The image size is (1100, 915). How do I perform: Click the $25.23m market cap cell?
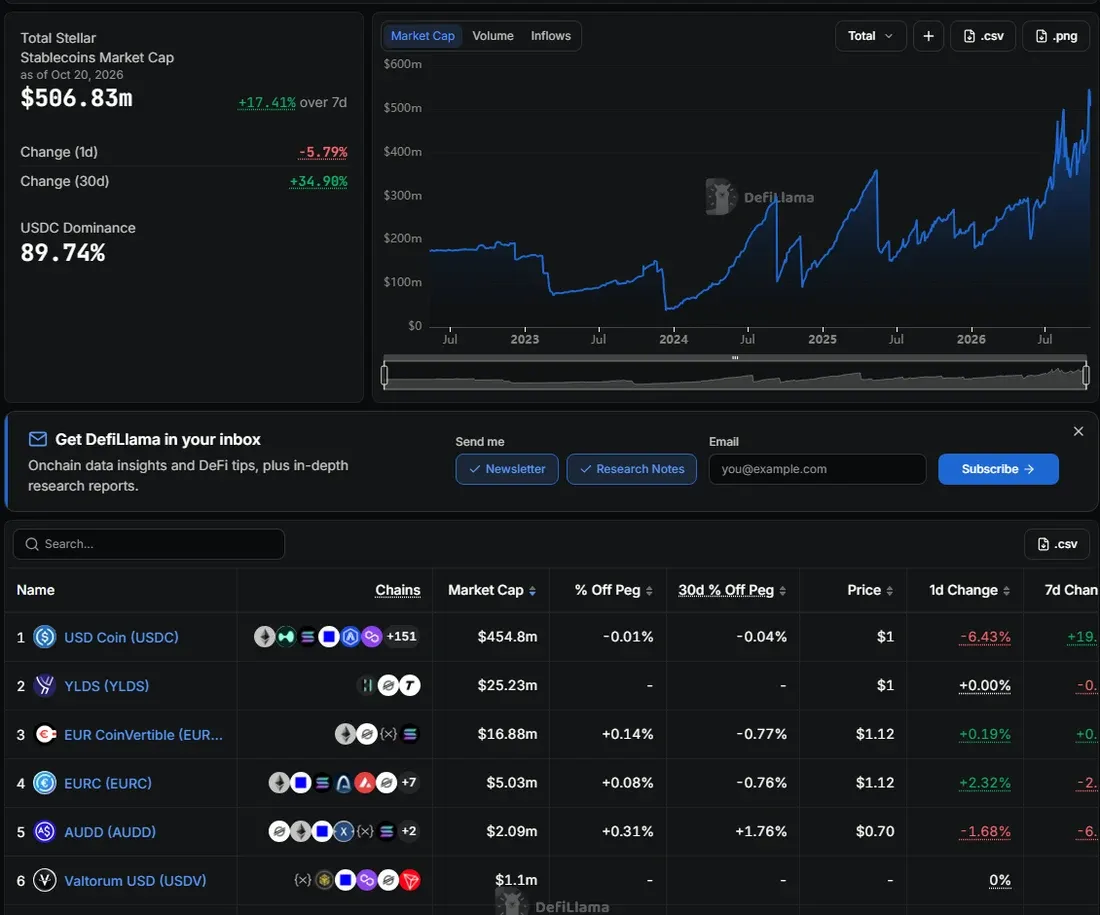507,685
